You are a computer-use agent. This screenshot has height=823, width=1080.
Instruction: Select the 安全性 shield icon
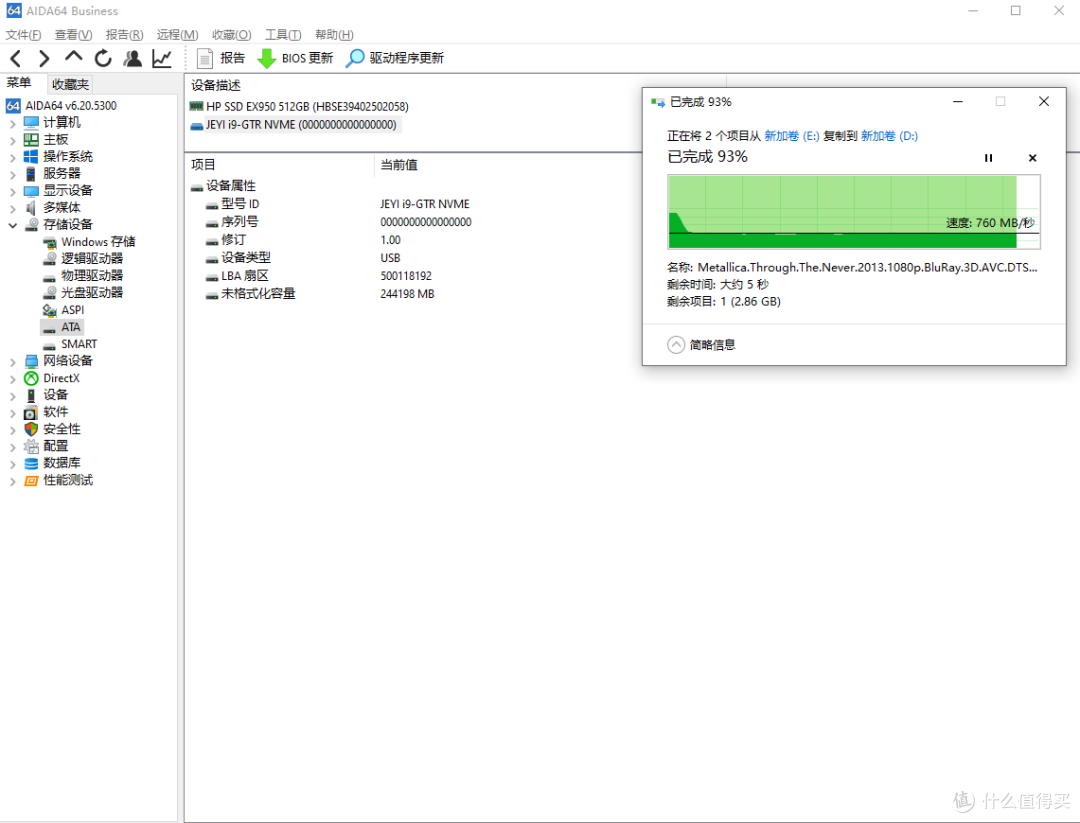pyautogui.click(x=31, y=429)
